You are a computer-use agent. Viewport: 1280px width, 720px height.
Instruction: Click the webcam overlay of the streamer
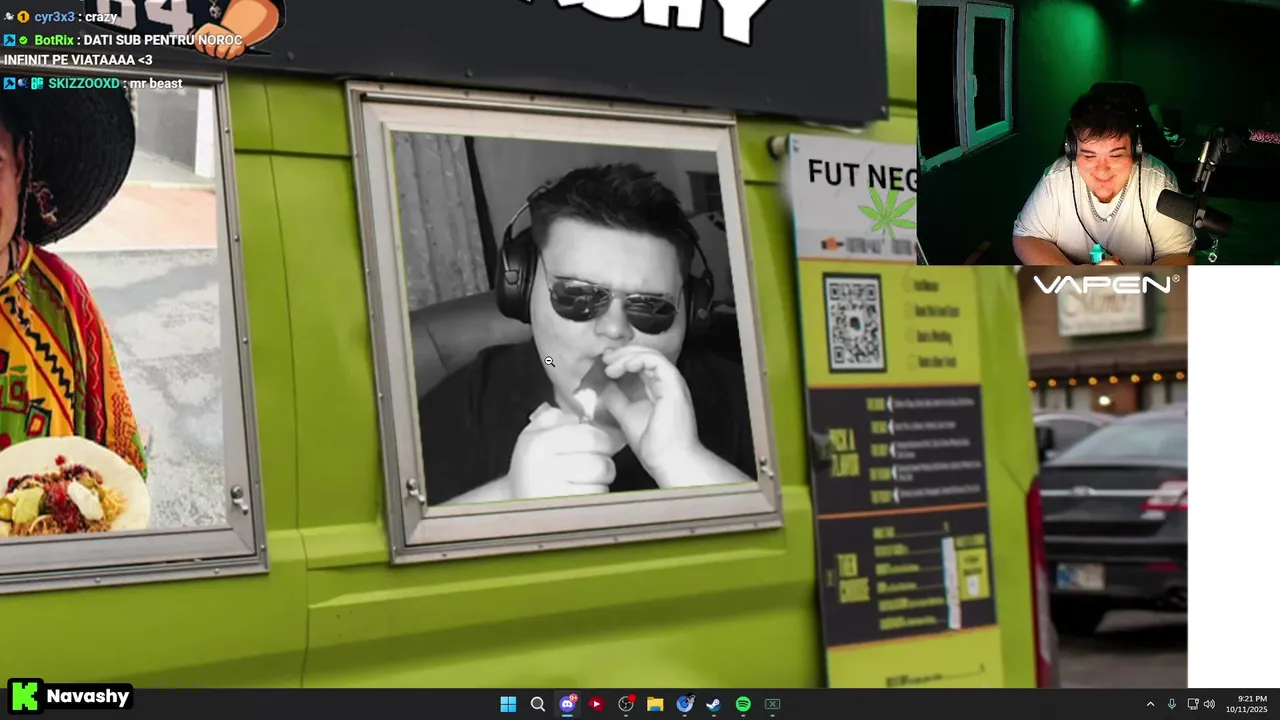1098,132
